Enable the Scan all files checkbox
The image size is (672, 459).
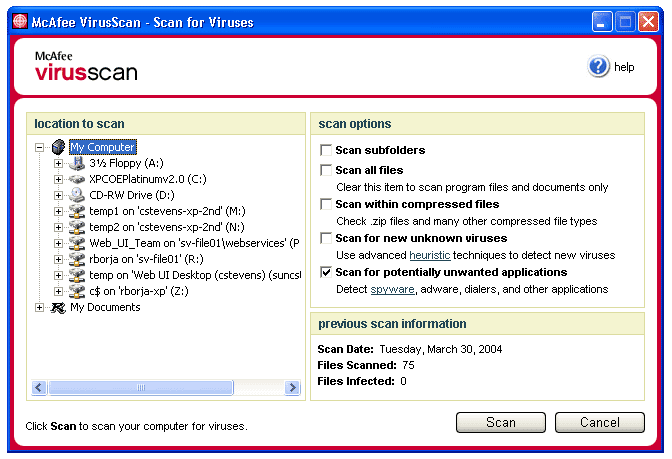click(x=326, y=170)
